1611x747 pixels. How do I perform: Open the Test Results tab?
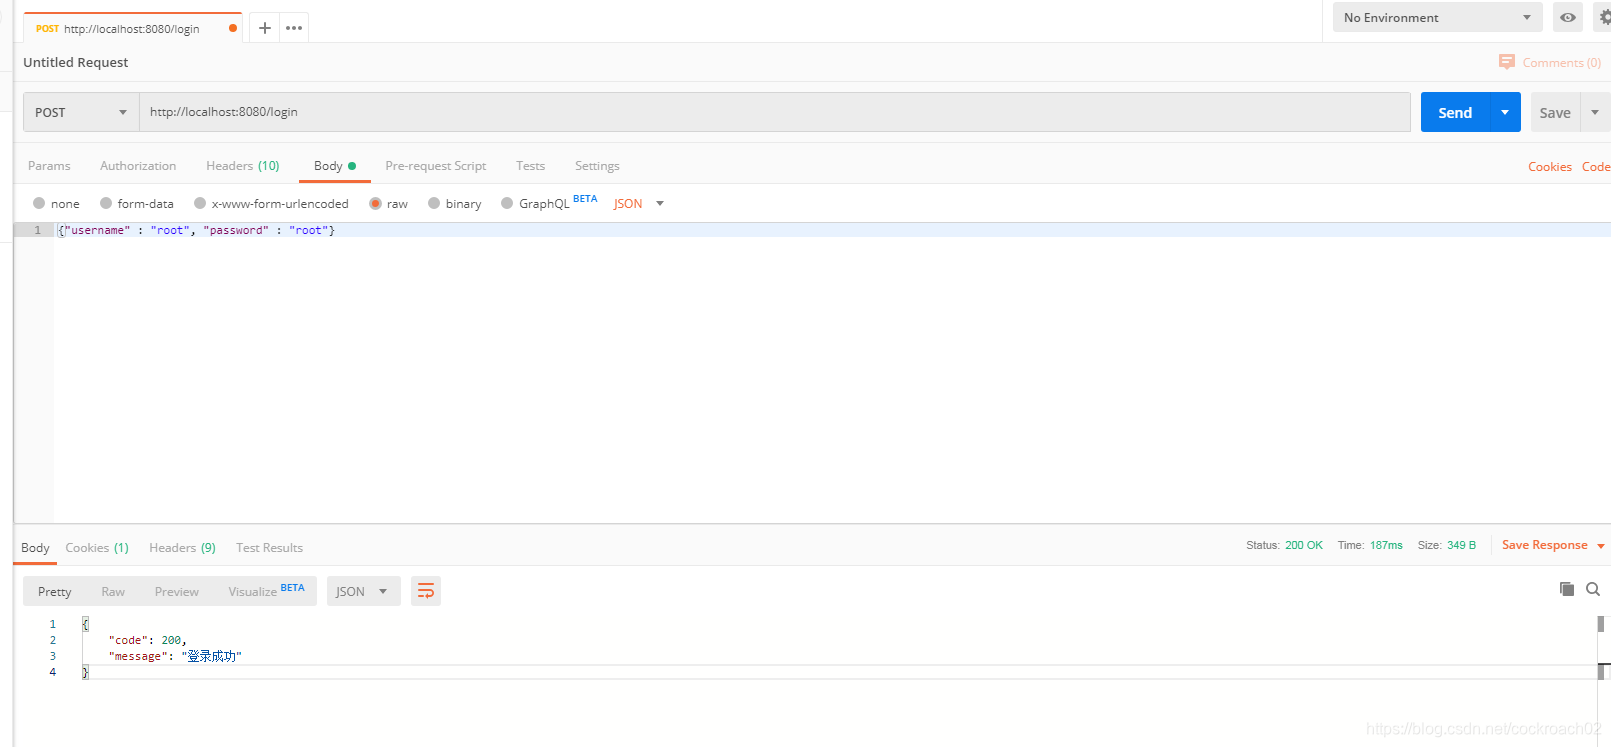pyautogui.click(x=269, y=547)
